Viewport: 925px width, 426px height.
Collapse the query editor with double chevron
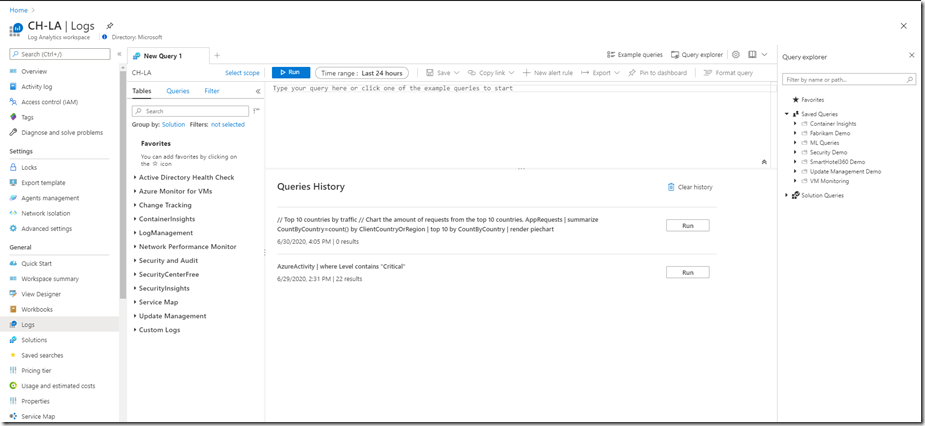[x=765, y=162]
